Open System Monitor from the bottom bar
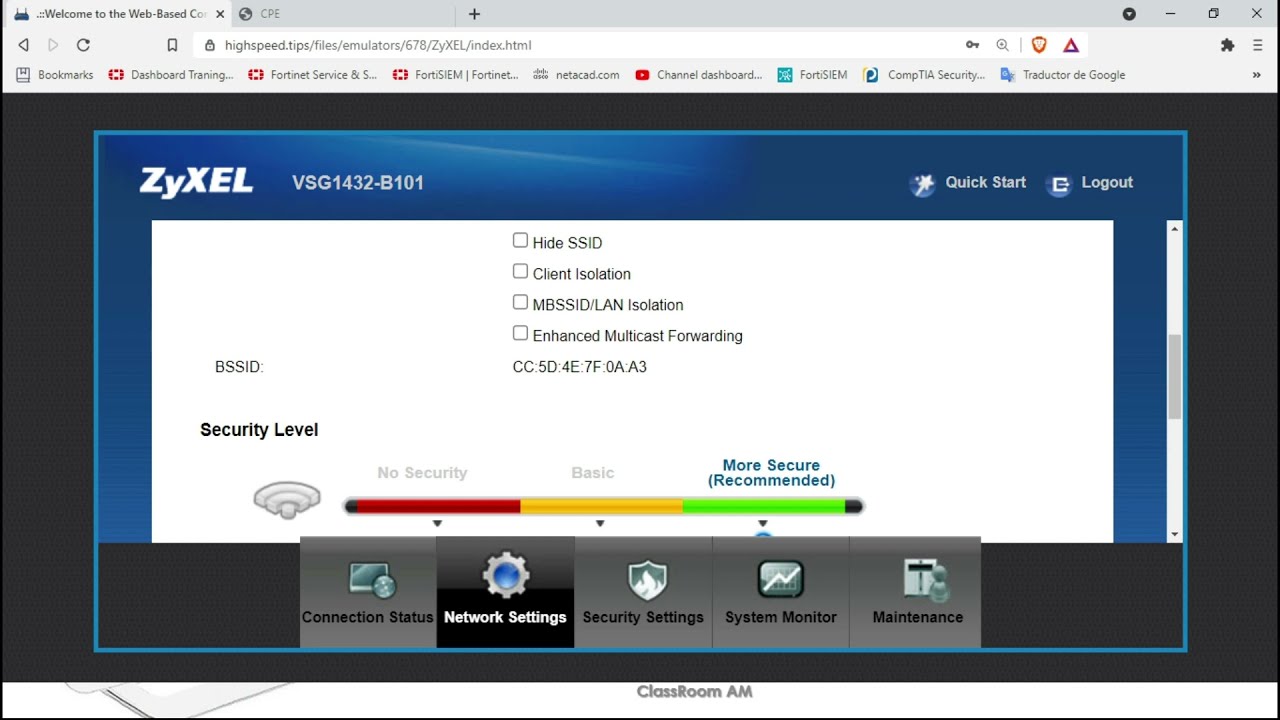 tap(781, 592)
